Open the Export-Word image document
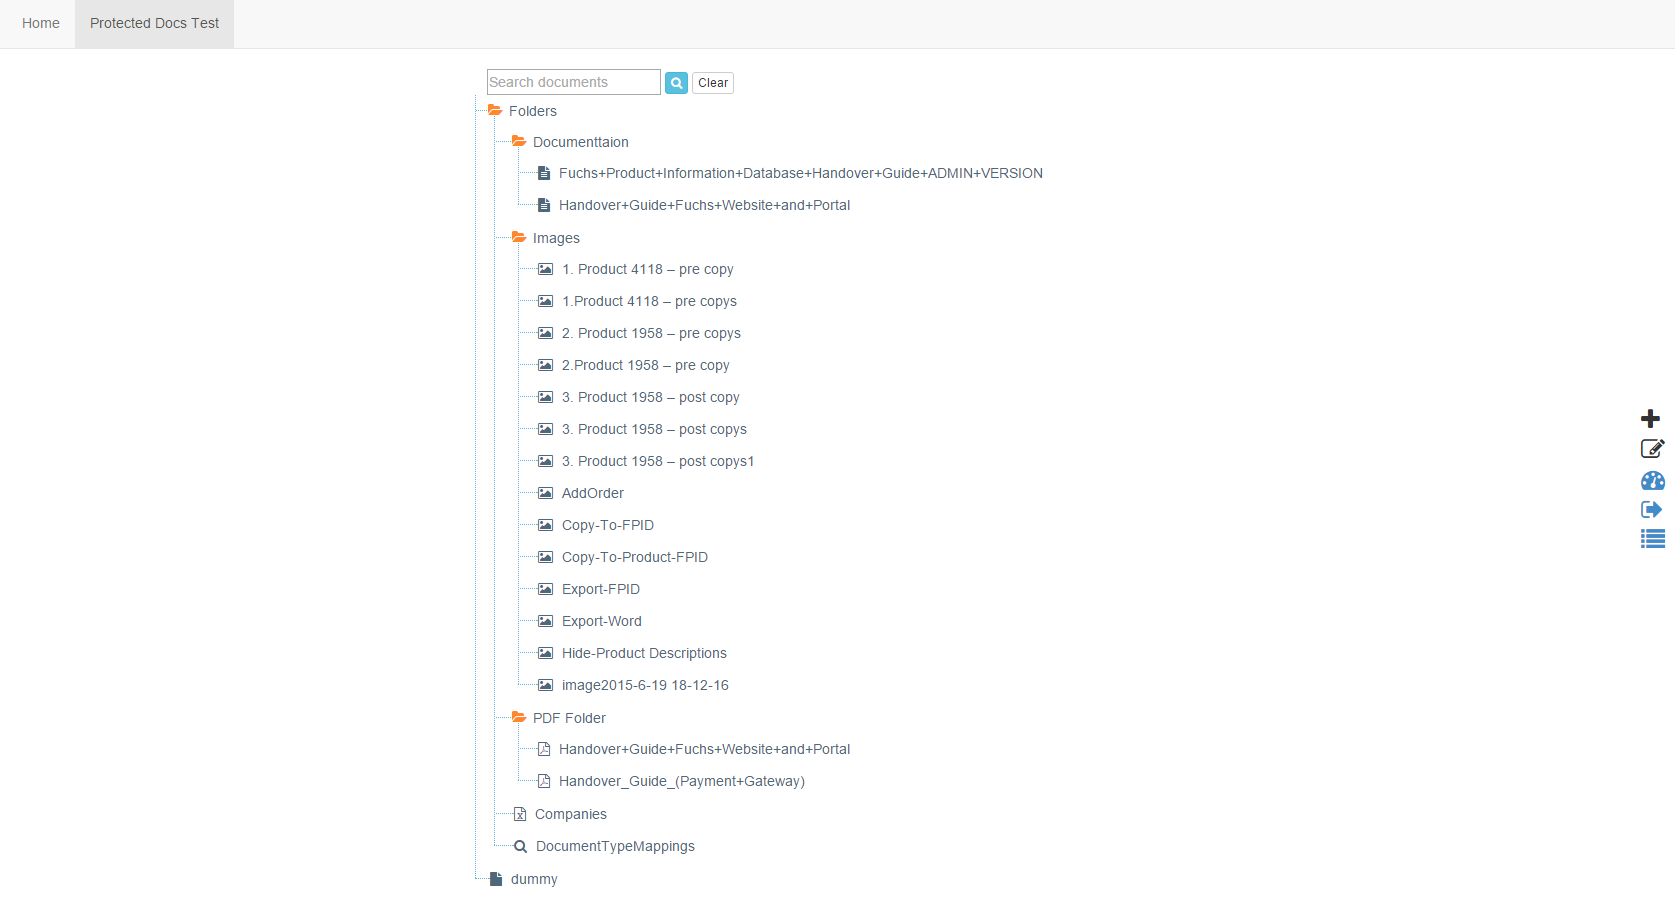1675x902 pixels. 601,621
